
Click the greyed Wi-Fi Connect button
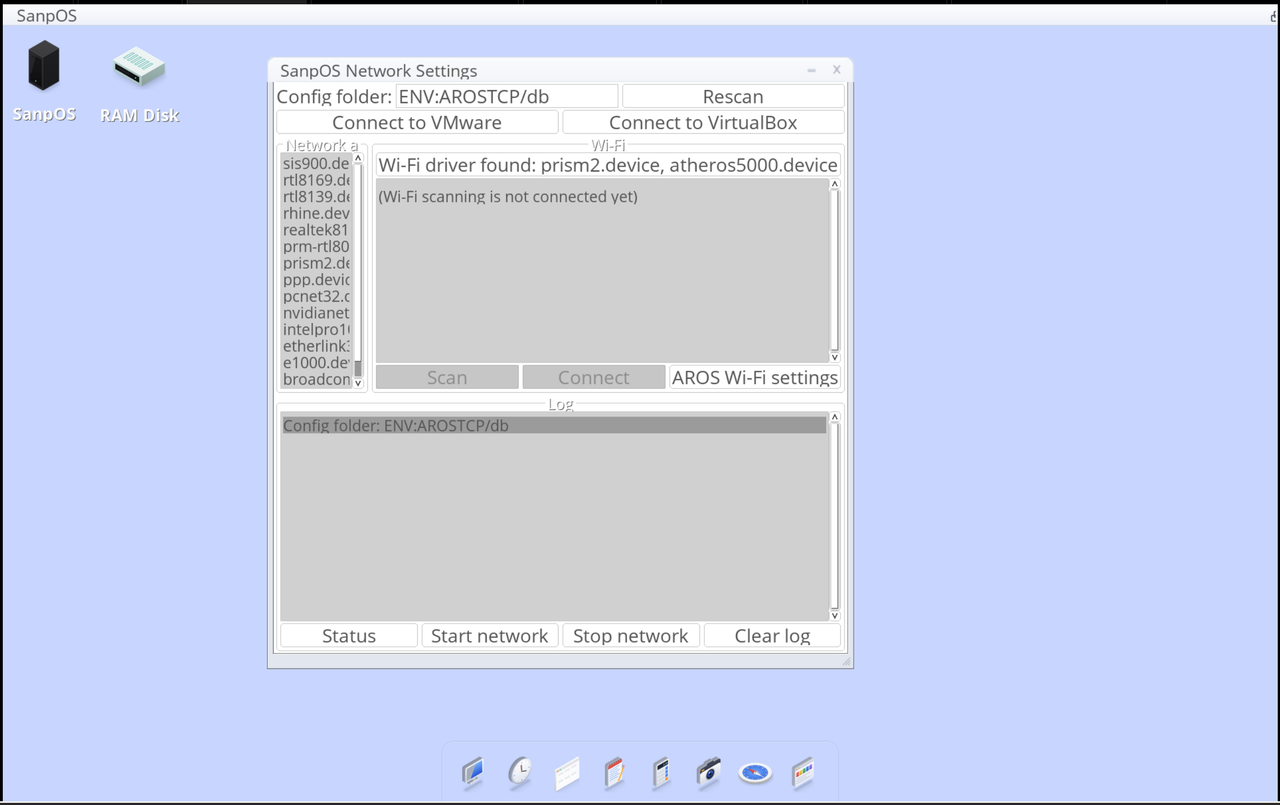point(594,377)
